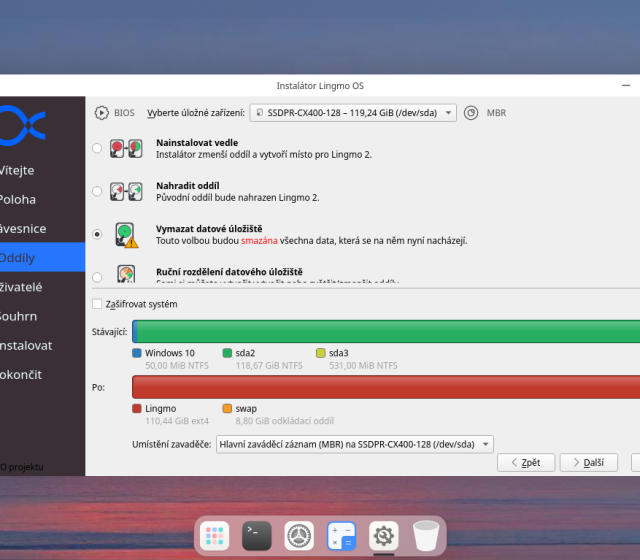Select the 'Oddíly' step in sidebar
The height and width of the screenshot is (560, 640).
(x=20, y=257)
